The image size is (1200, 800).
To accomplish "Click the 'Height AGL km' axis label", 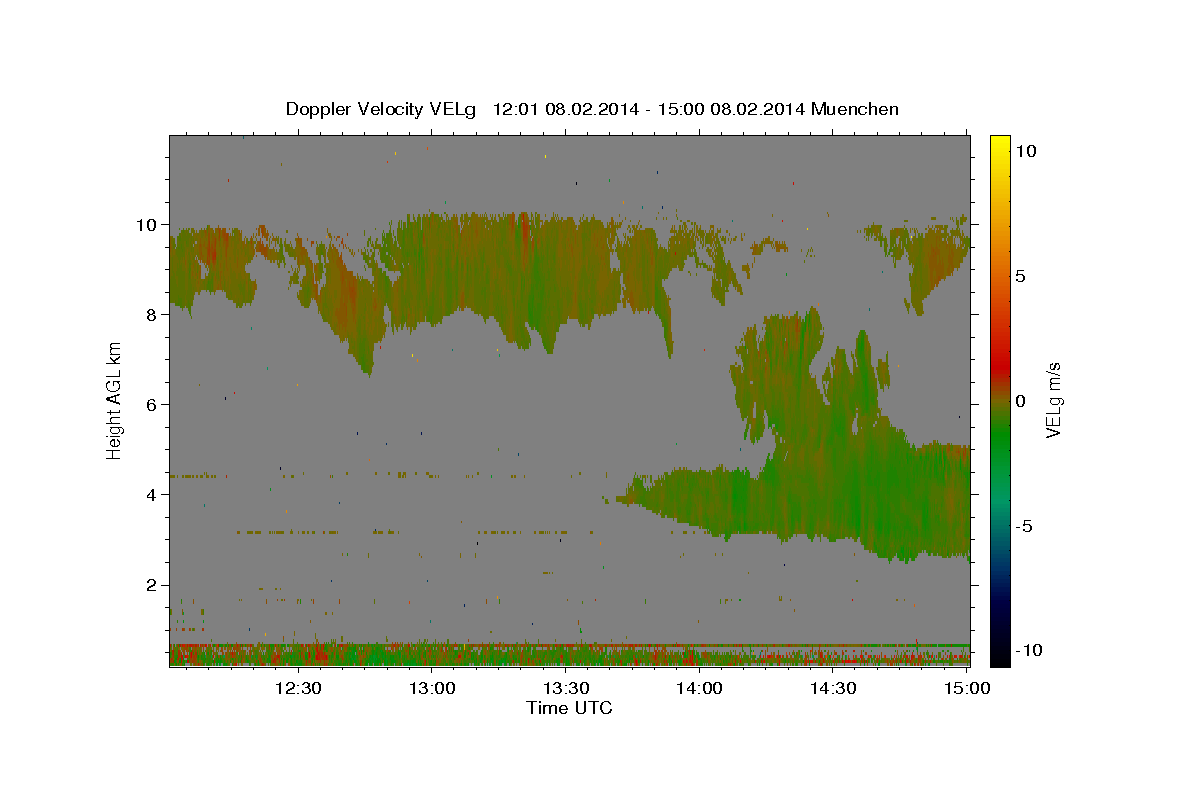I will click(115, 402).
